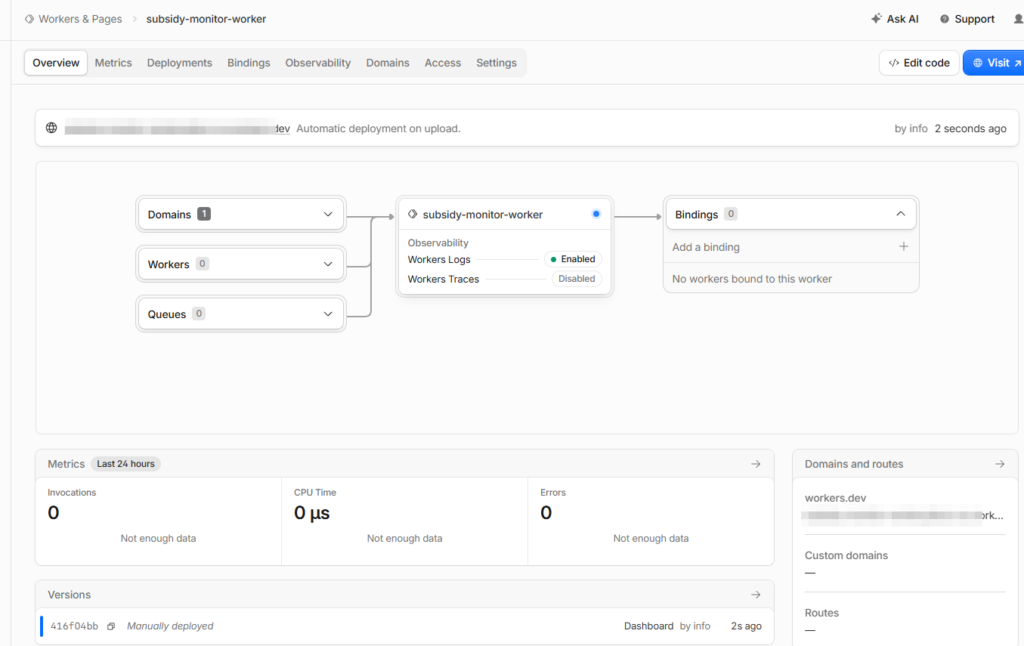The height and width of the screenshot is (646, 1024).
Task: Click the subsidy-monitor-worker breadcrumb text
Action: (206, 19)
